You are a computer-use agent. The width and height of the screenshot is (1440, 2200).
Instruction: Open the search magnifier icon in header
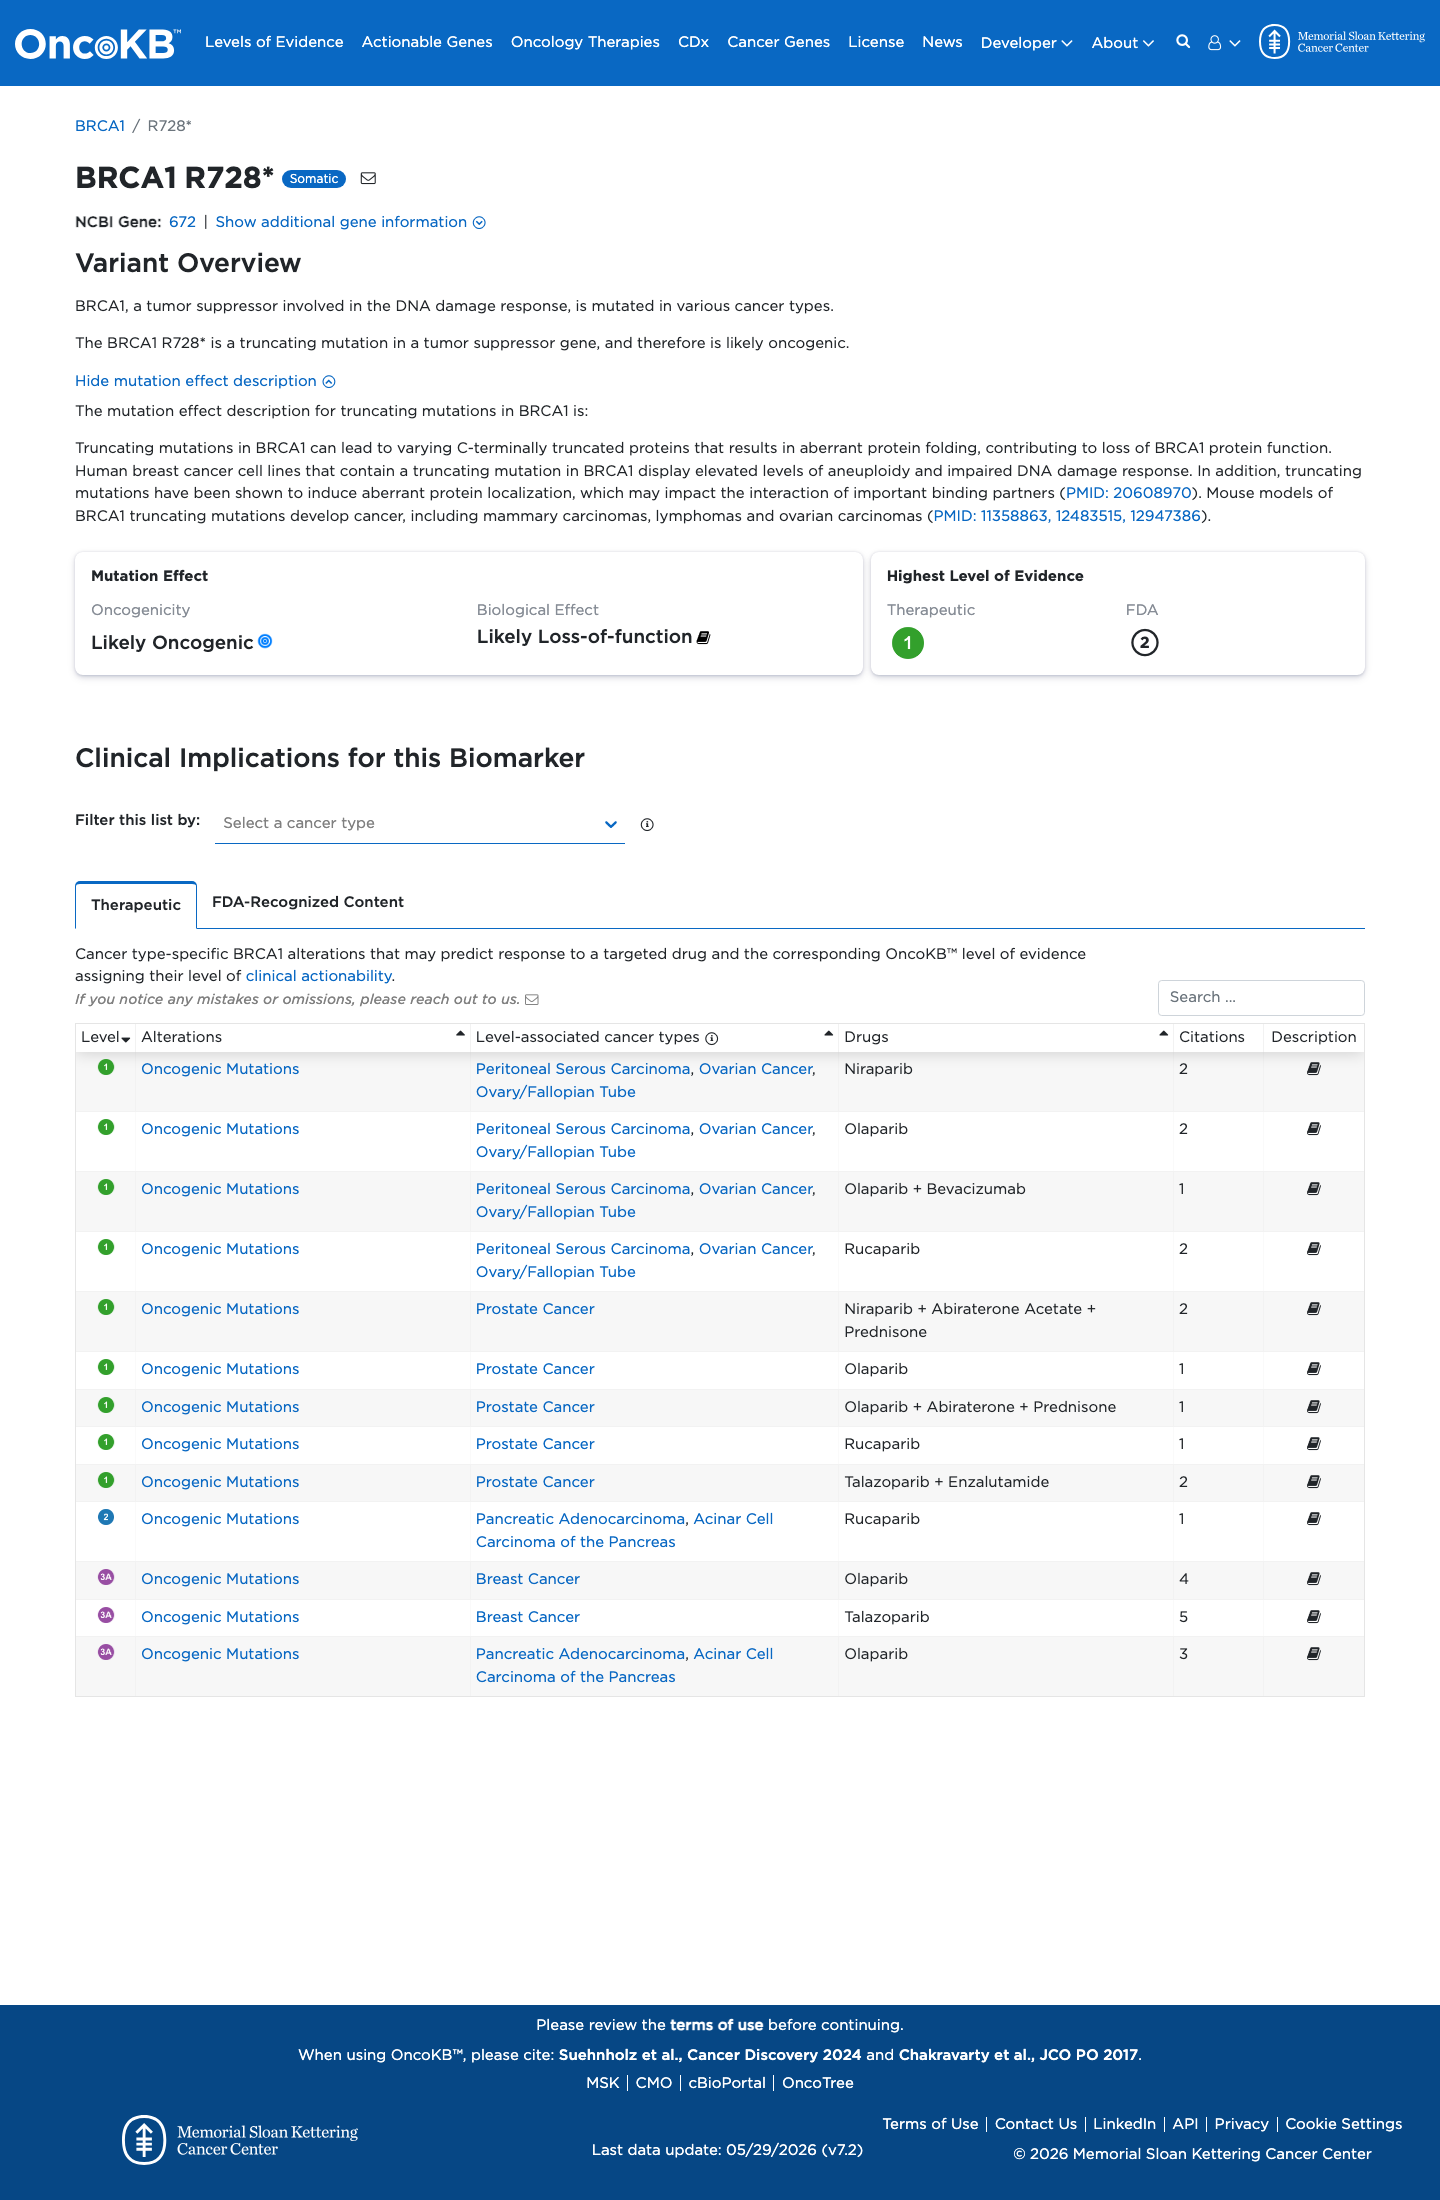coord(1183,42)
